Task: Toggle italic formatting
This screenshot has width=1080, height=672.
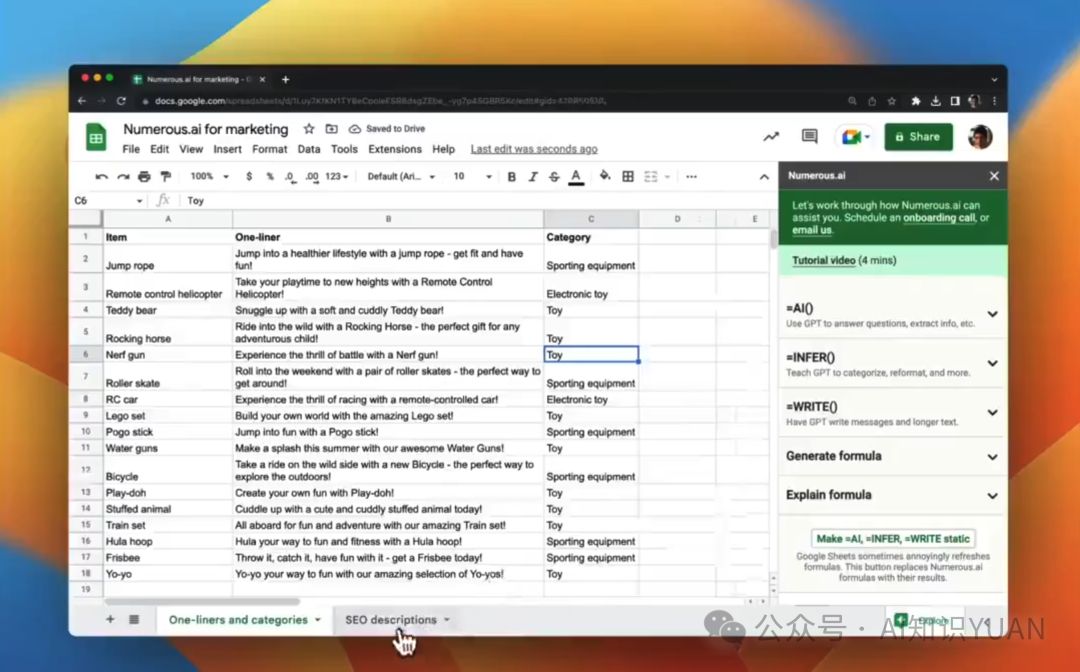Action: coord(532,177)
